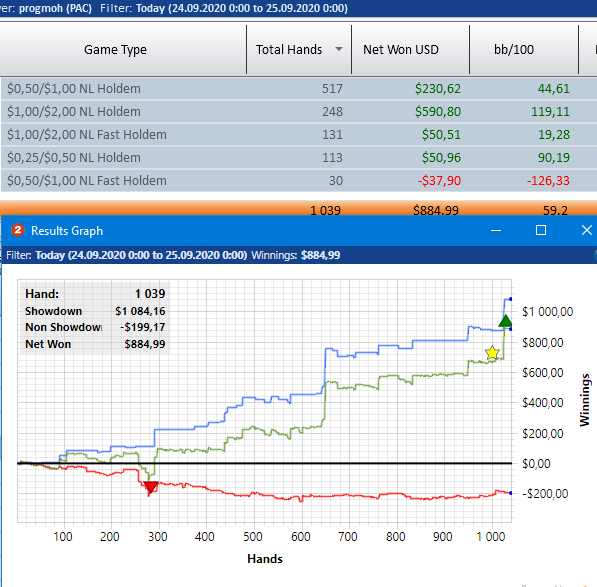Click the 248 total hands cell

[x=332, y=112]
